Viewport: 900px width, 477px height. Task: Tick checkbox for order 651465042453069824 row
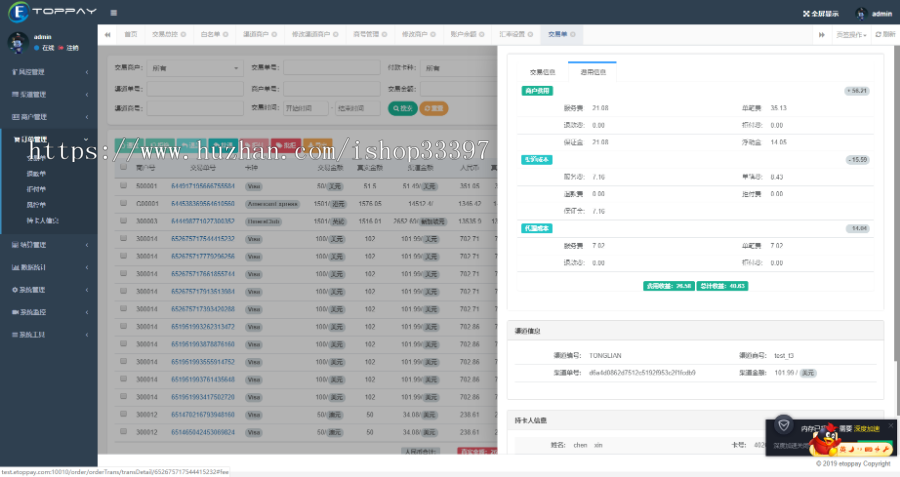coord(123,431)
